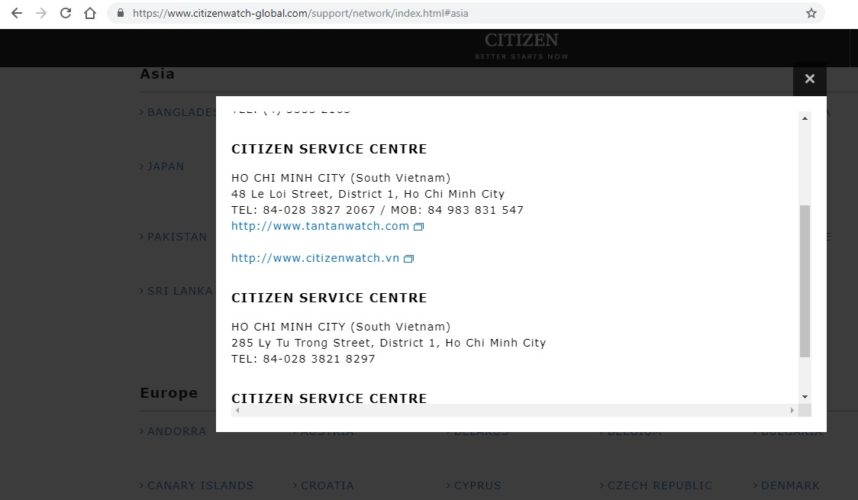Click the browser back arrow
Image resolution: width=858 pixels, height=500 pixels.
(x=16, y=14)
